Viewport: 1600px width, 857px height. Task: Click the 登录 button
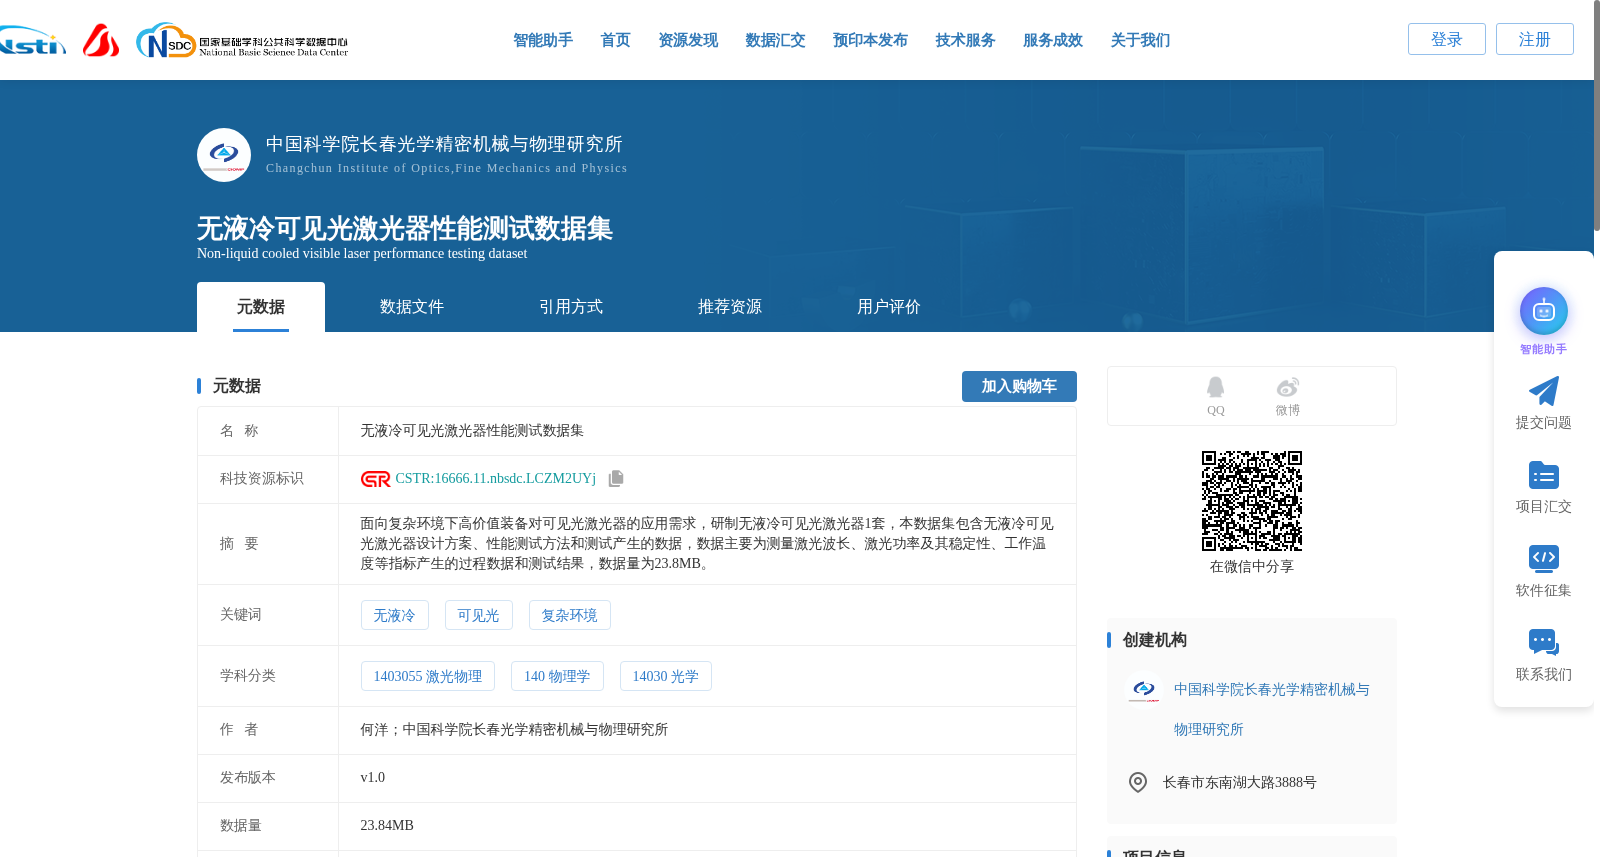coord(1447,39)
